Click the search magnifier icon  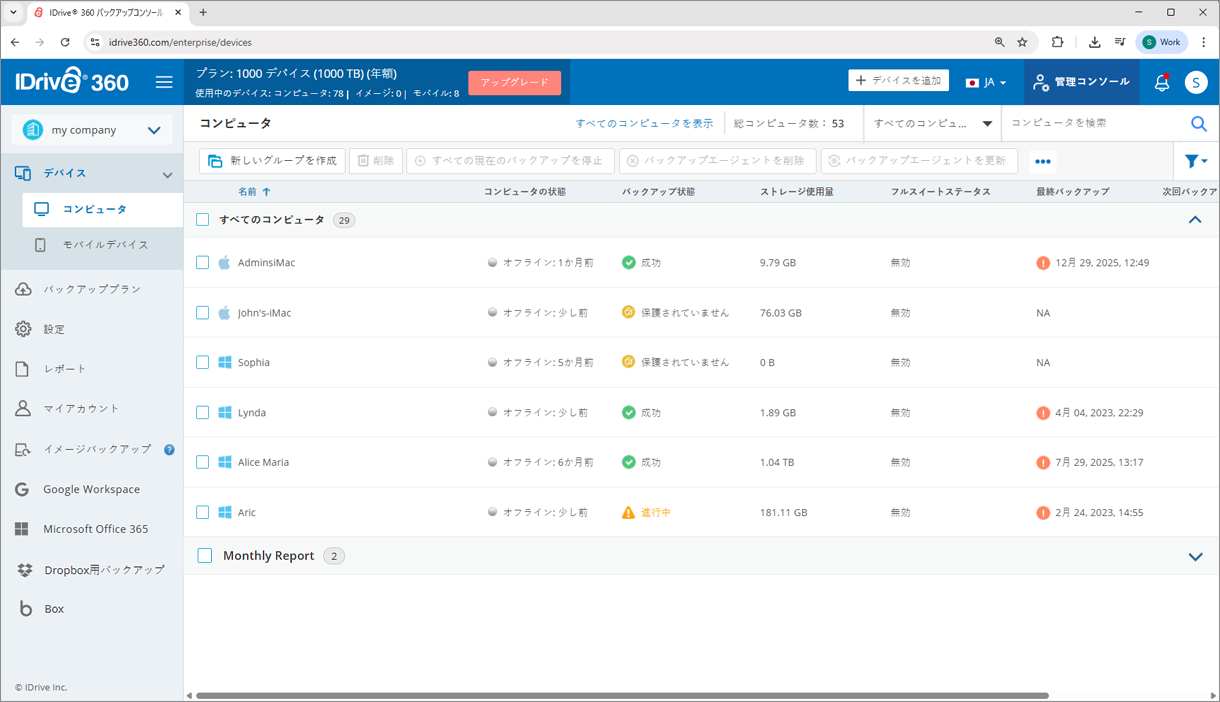coord(1198,124)
